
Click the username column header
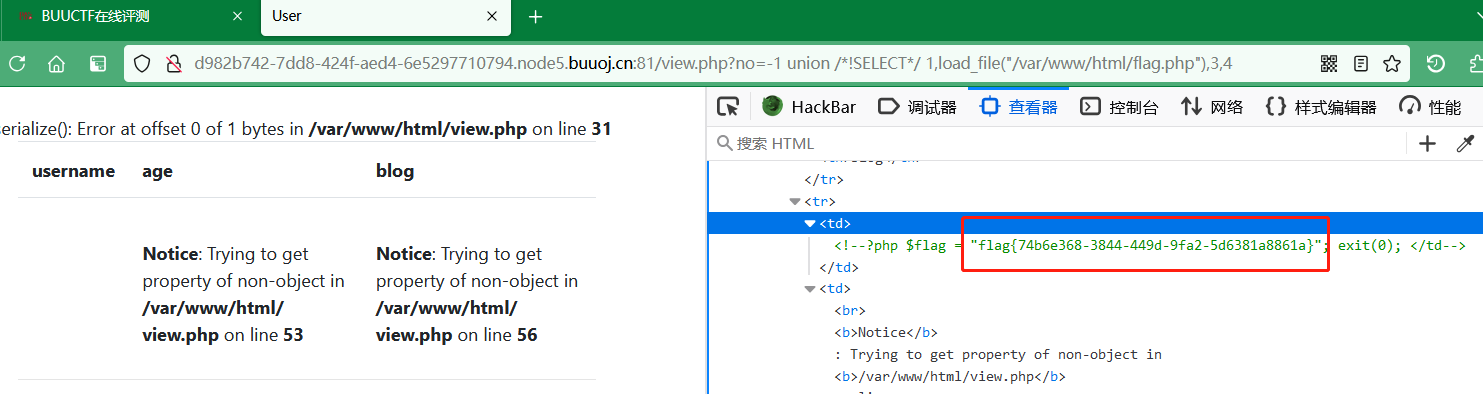tap(74, 171)
